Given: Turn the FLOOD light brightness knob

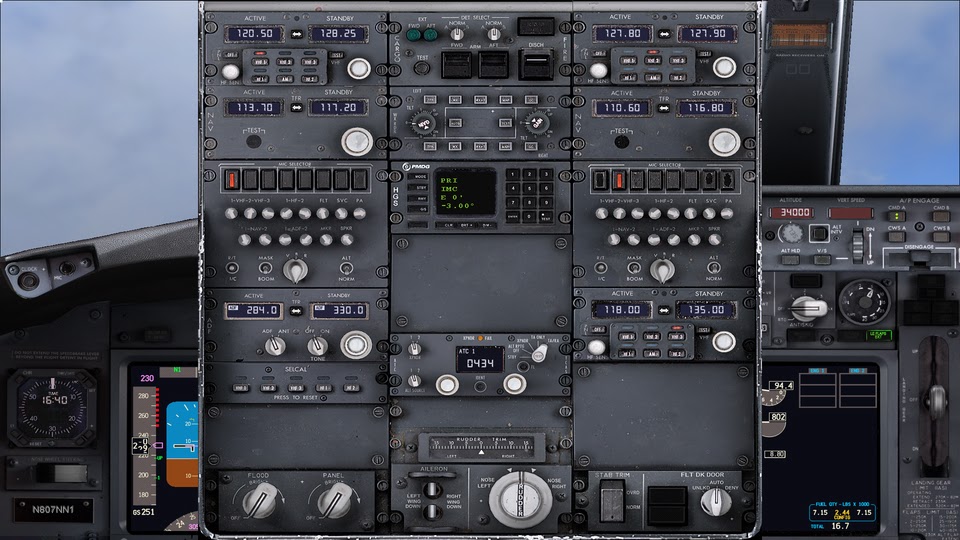Looking at the screenshot, I should tap(260, 501).
